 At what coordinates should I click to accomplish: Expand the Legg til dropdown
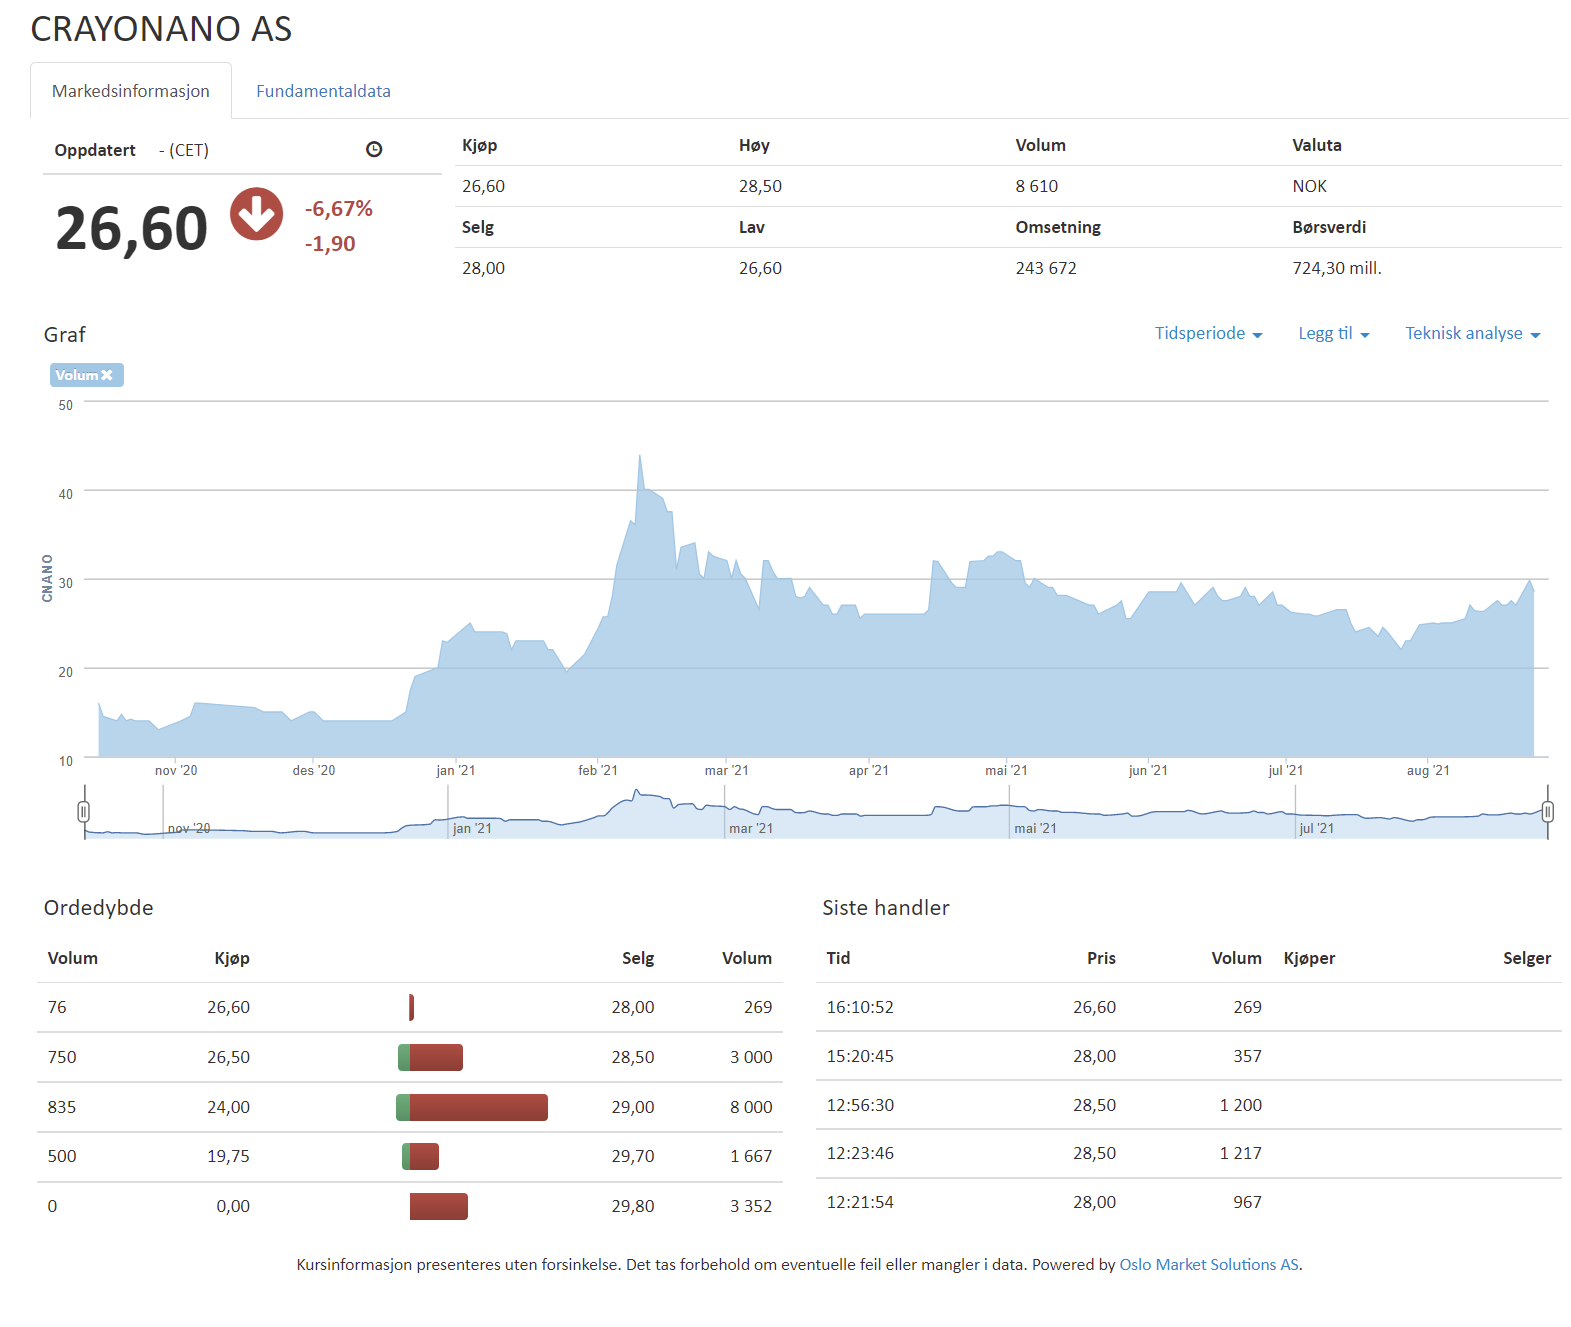click(x=1333, y=334)
